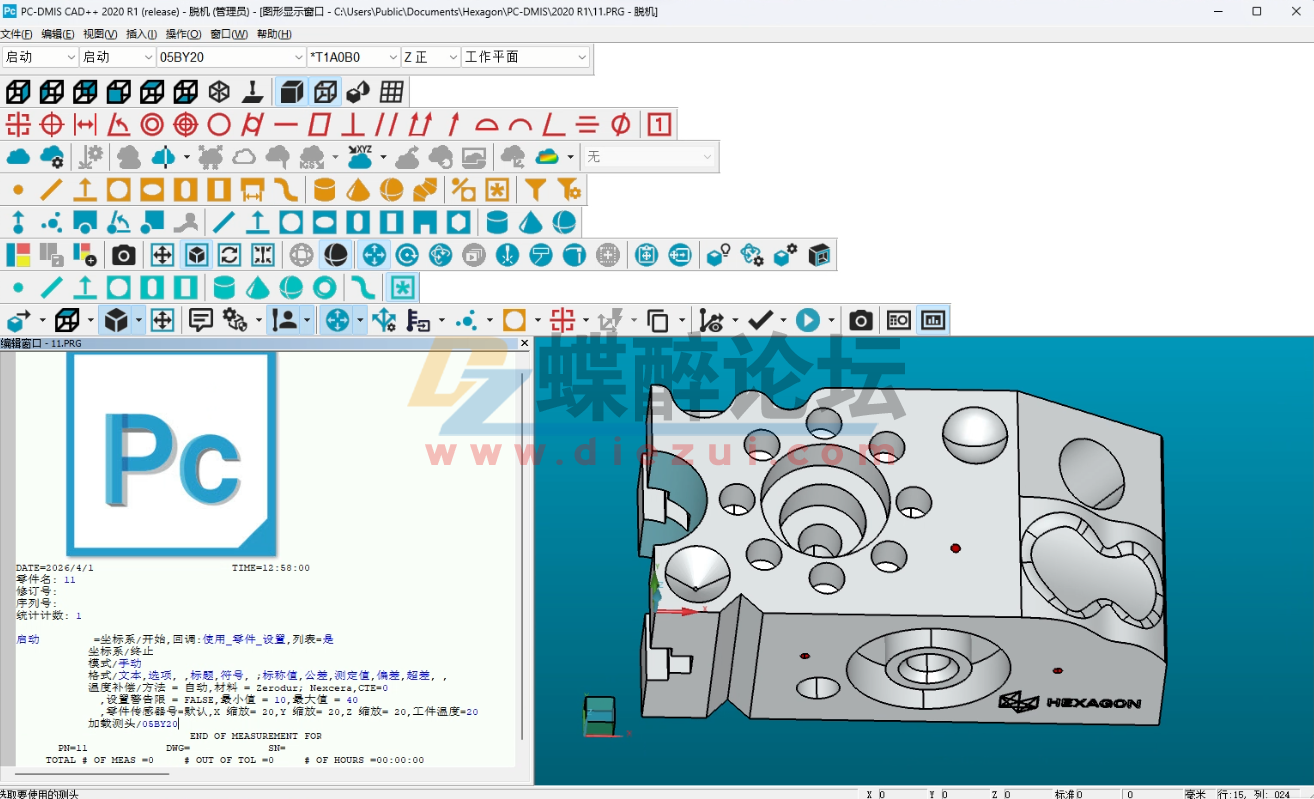
Task: Select the auto circle feature tool
Action: tap(118, 190)
